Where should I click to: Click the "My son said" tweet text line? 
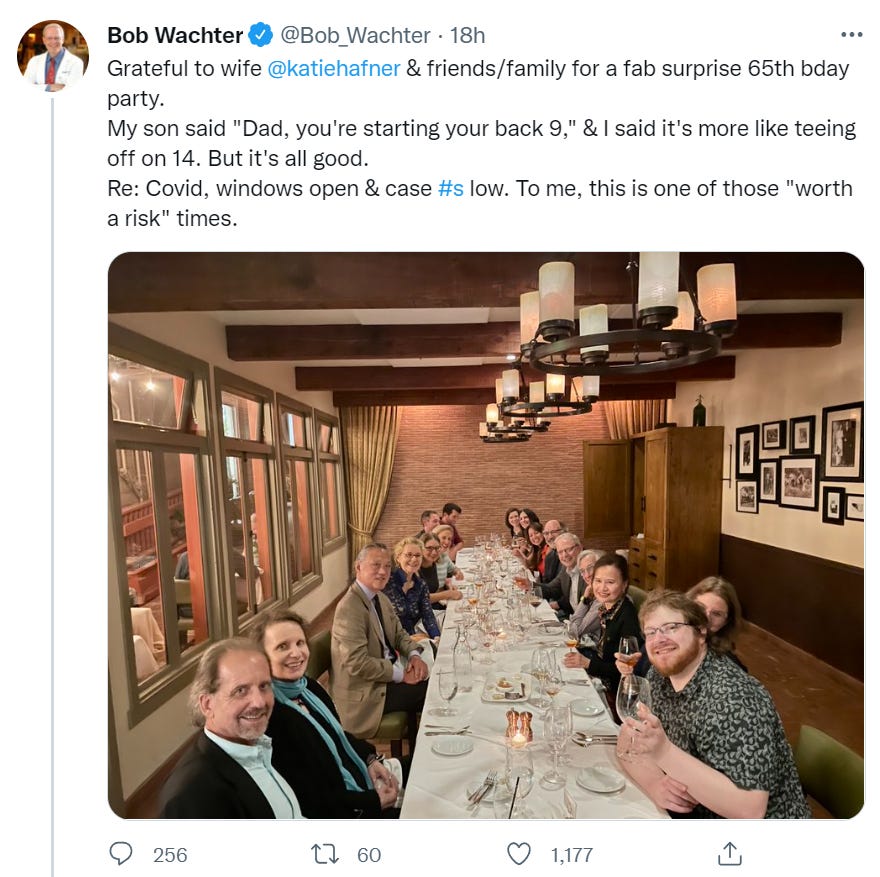(x=480, y=130)
